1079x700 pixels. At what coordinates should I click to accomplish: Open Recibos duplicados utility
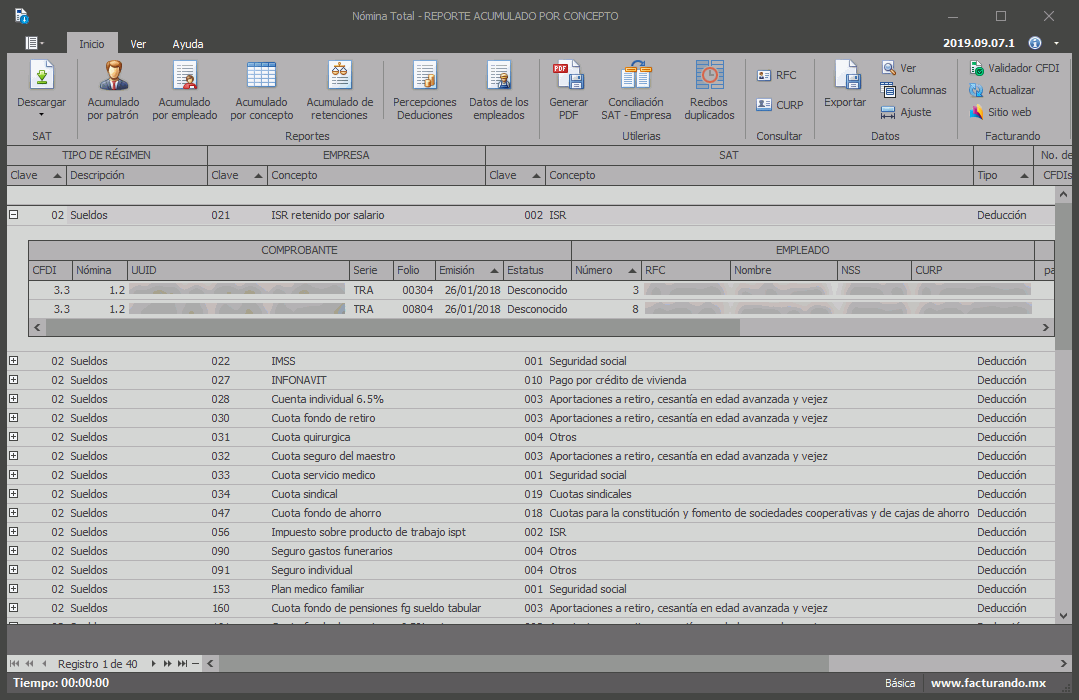[709, 76]
